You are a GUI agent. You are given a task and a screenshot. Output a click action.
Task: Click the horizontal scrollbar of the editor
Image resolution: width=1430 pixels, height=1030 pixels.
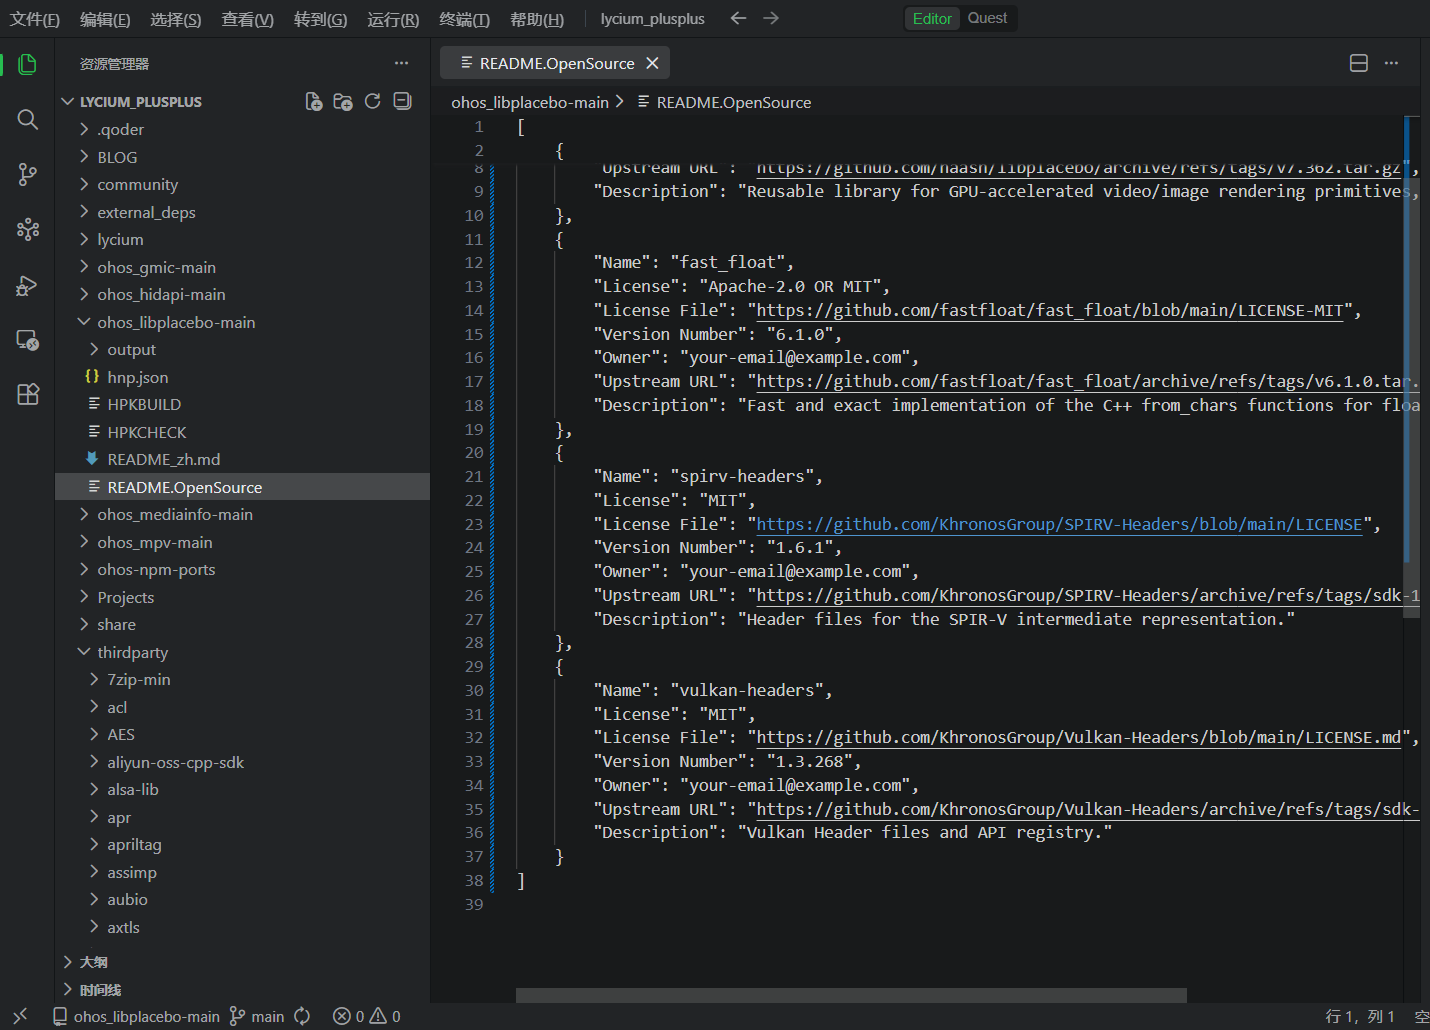click(851, 995)
